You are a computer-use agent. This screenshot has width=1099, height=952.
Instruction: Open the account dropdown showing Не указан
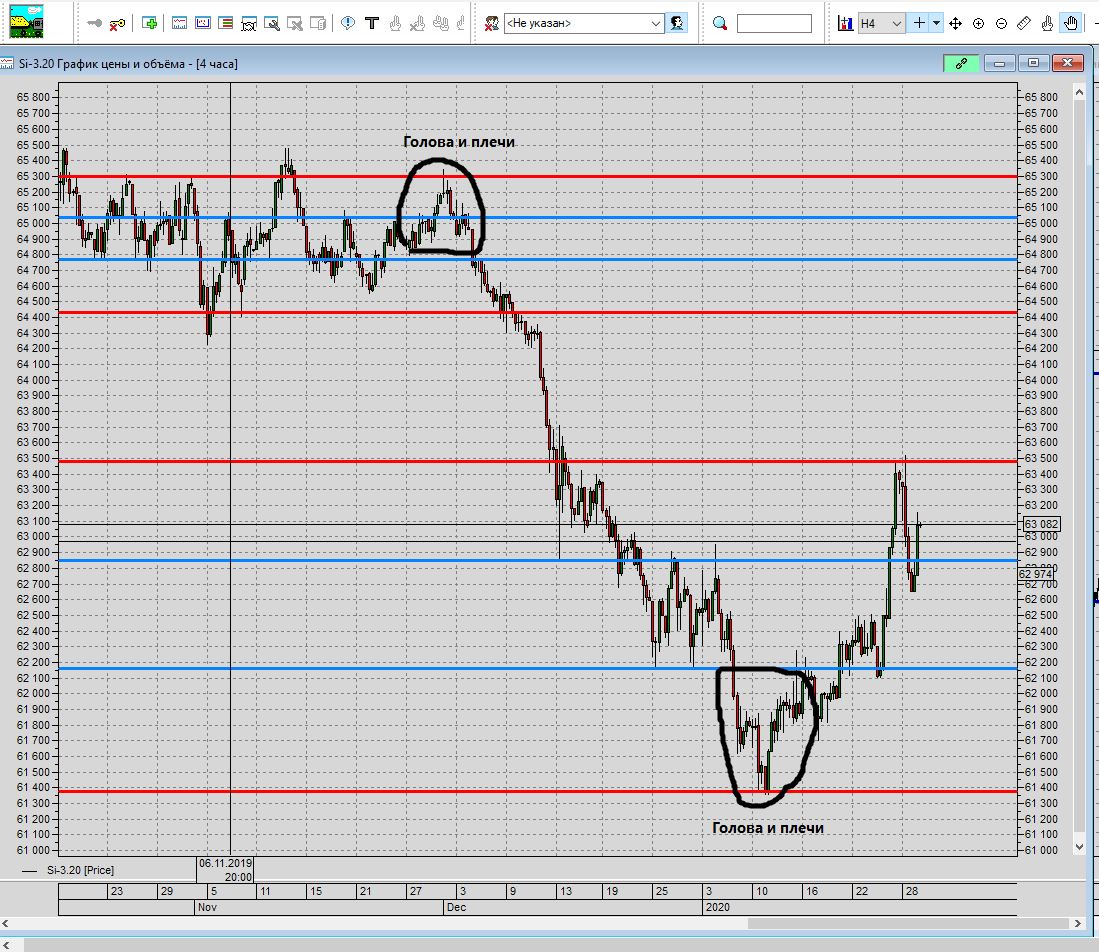pyautogui.click(x=584, y=23)
